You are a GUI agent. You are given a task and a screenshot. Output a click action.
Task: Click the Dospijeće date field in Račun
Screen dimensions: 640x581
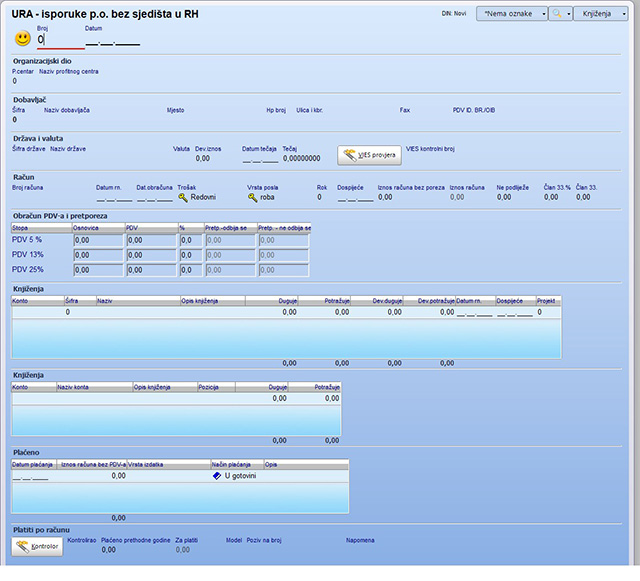355,198
